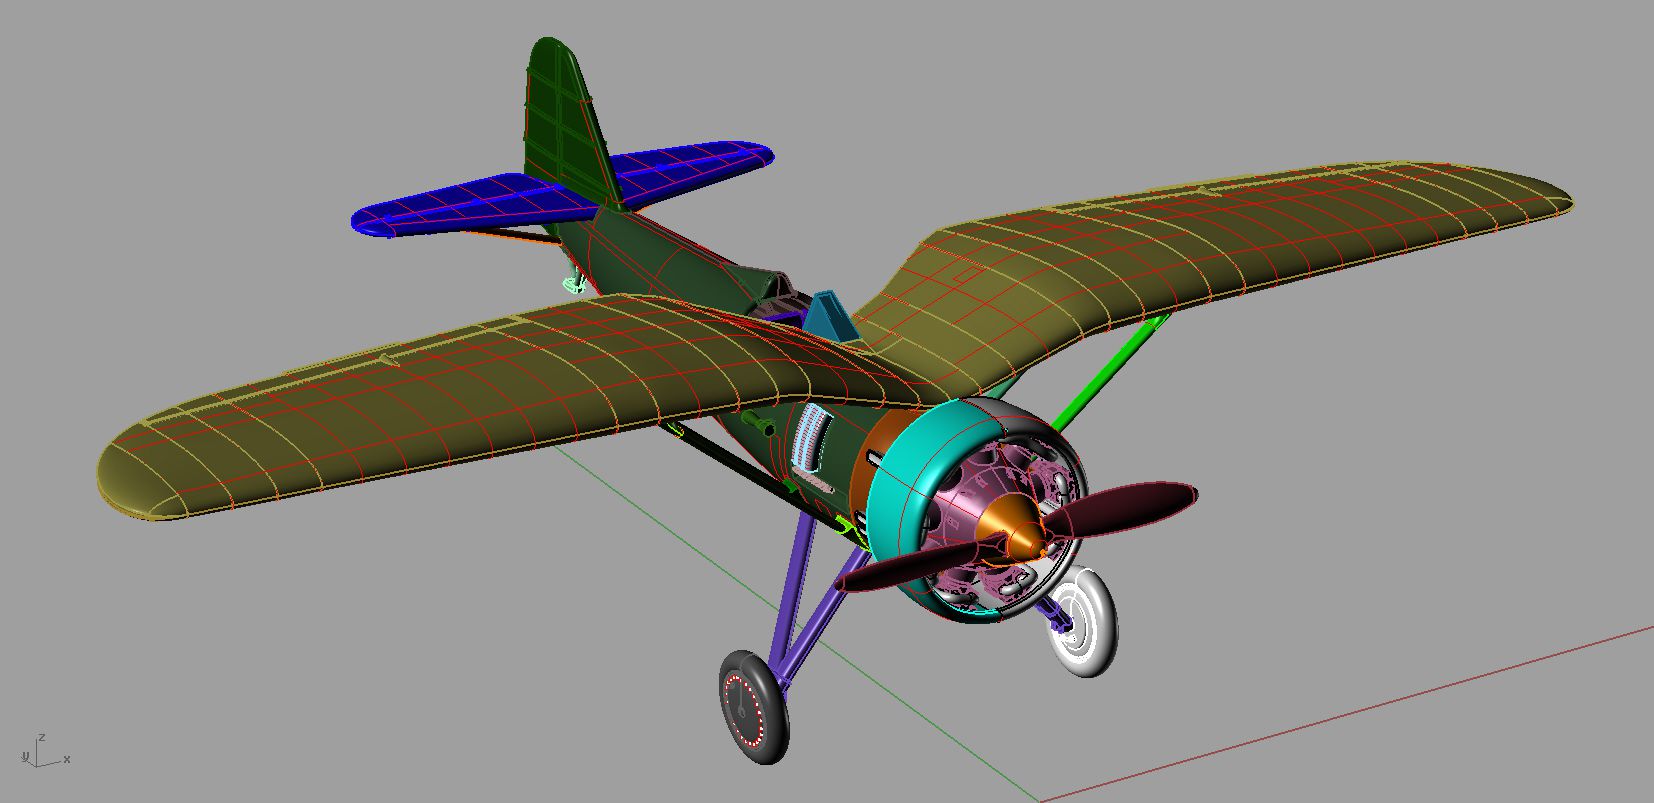The height and width of the screenshot is (803, 1654).
Task: Pick the dark wheel with red dots
Action: pyautogui.click(x=752, y=706)
